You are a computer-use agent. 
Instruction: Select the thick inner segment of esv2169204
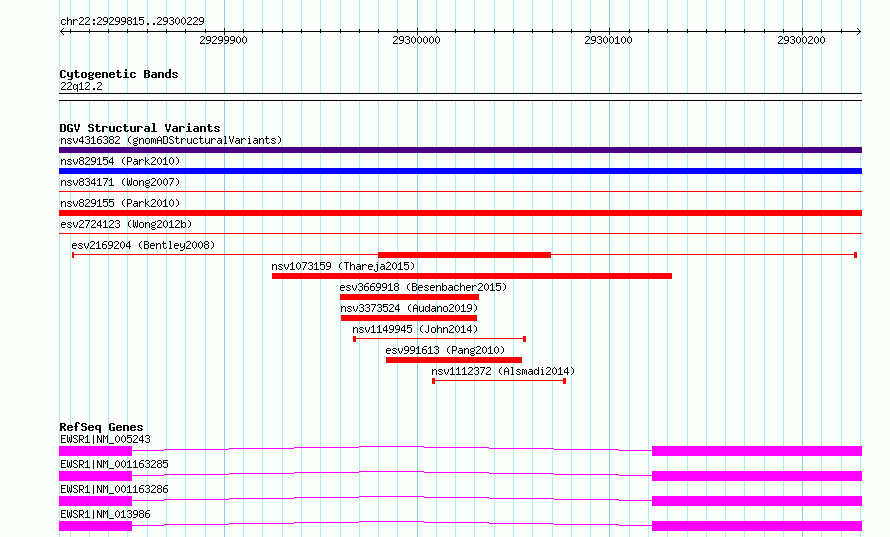click(464, 255)
